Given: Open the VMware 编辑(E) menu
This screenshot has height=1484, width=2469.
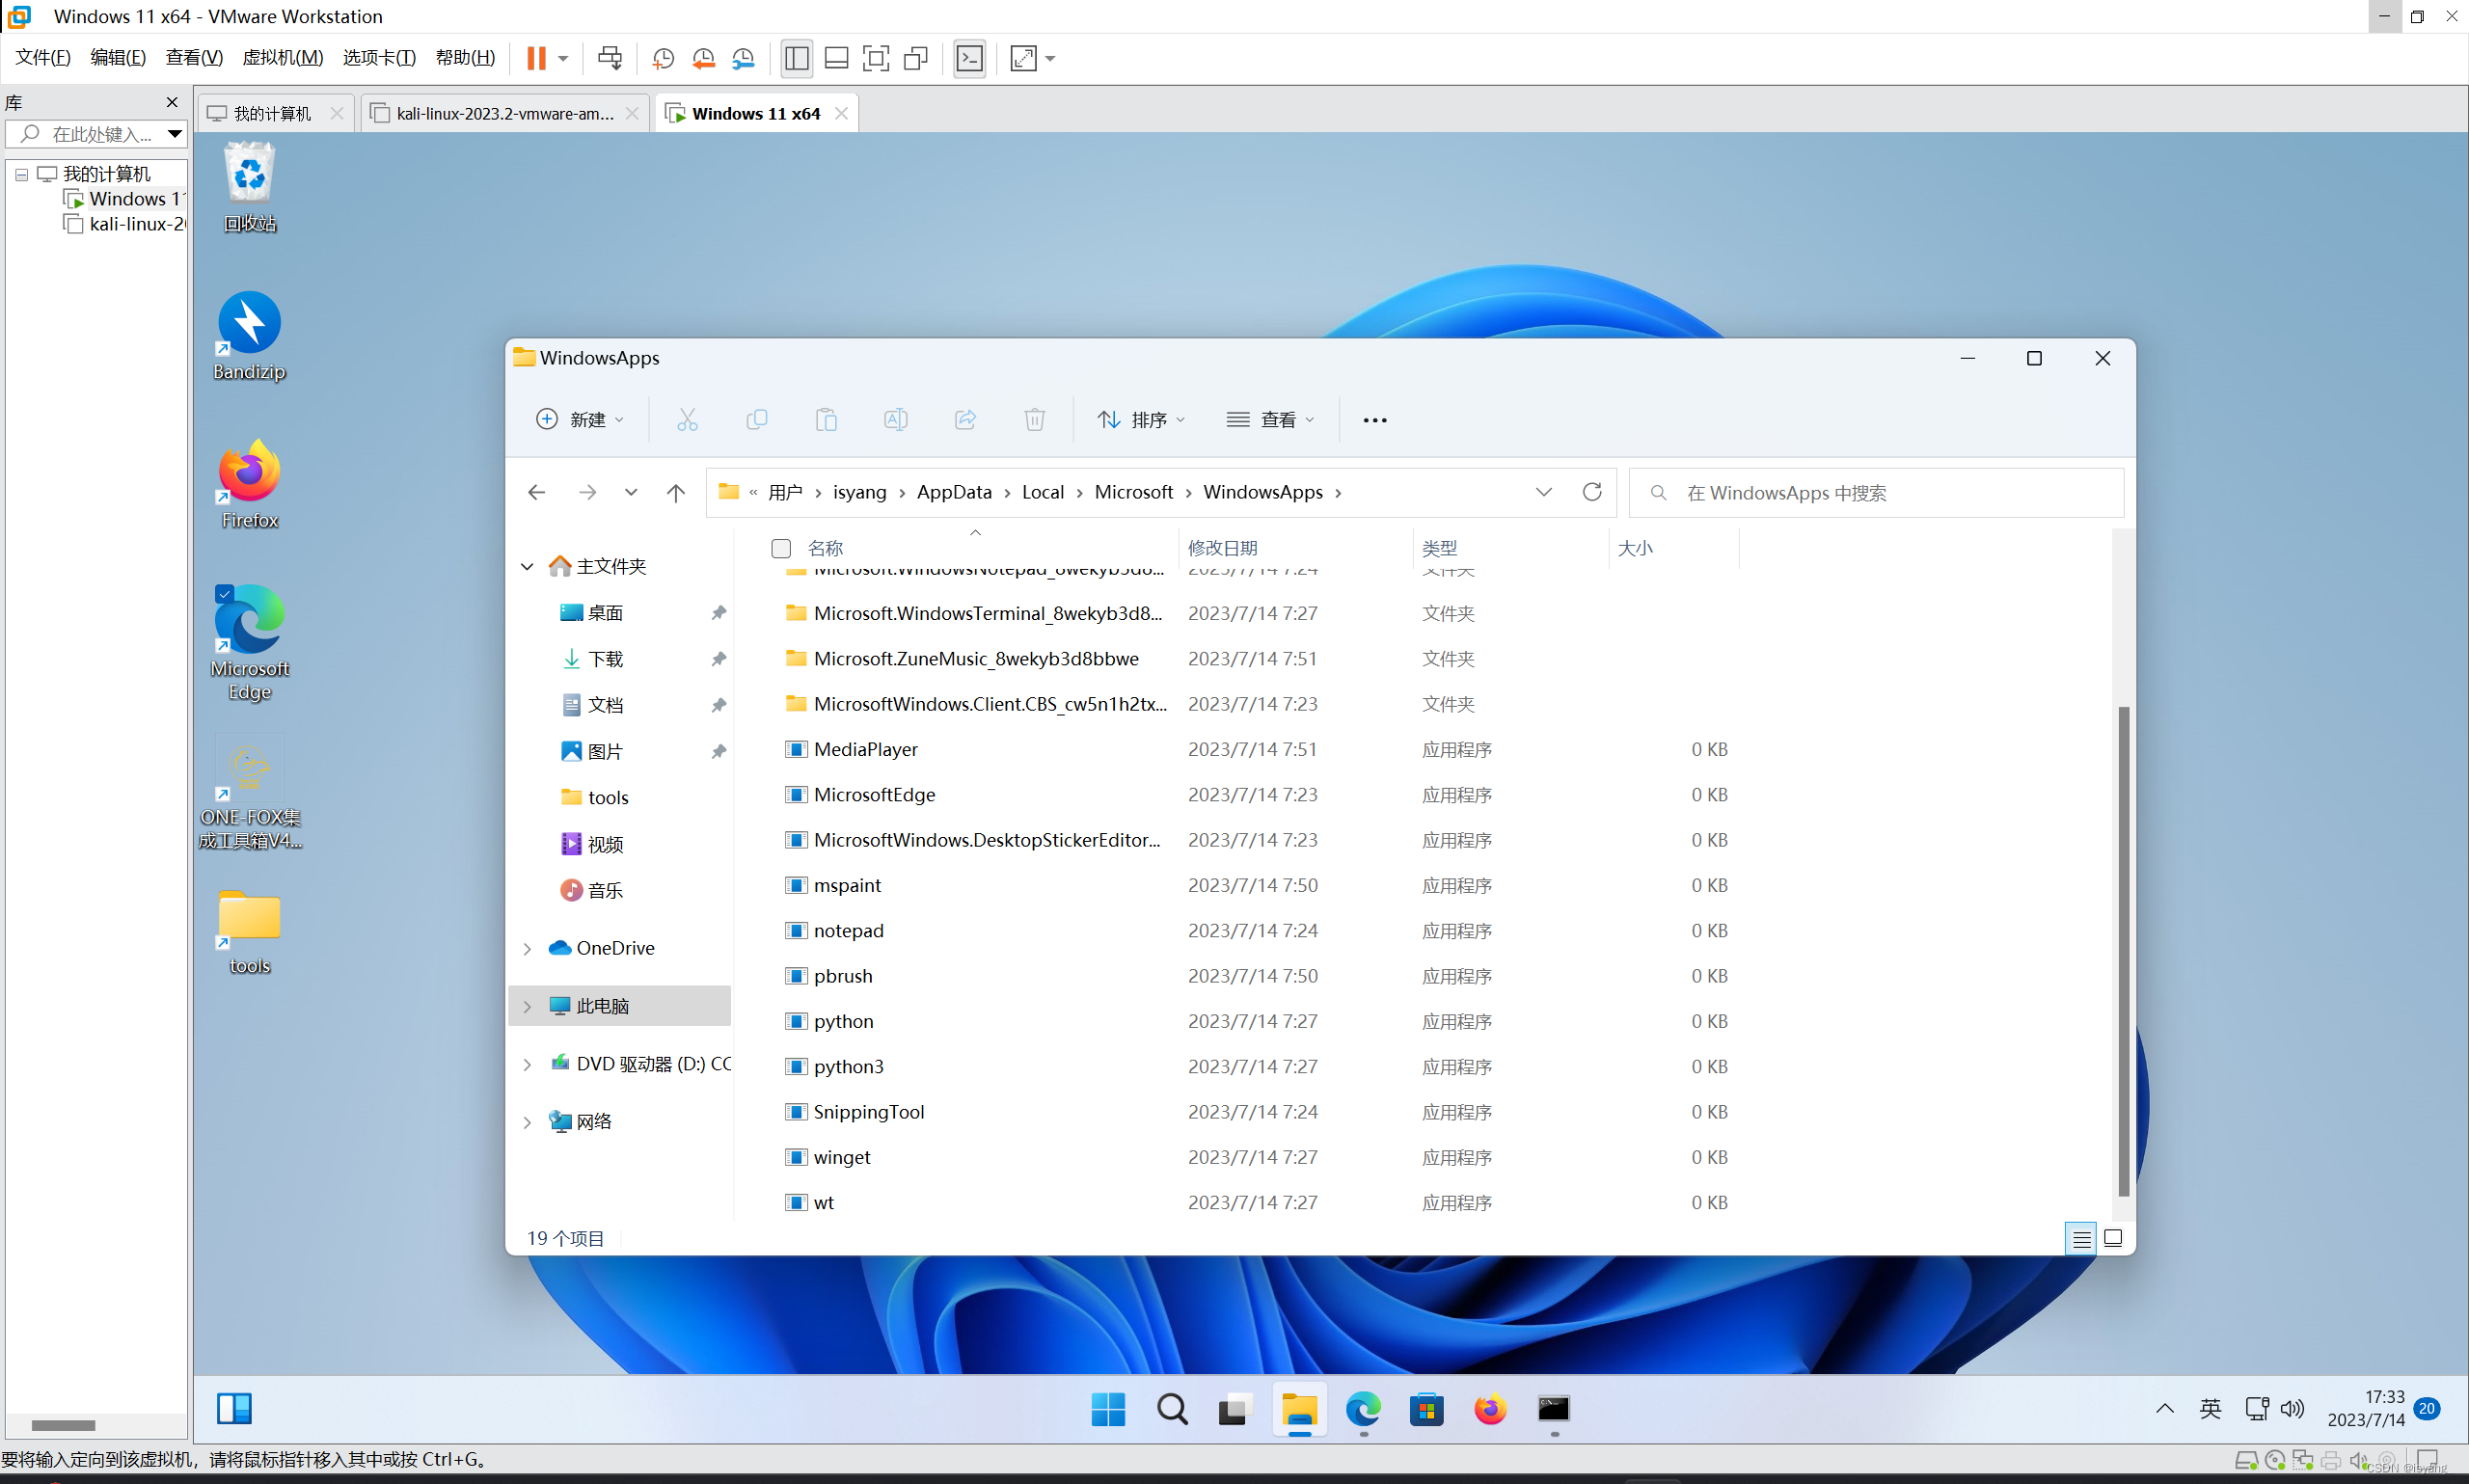Looking at the screenshot, I should [118, 58].
